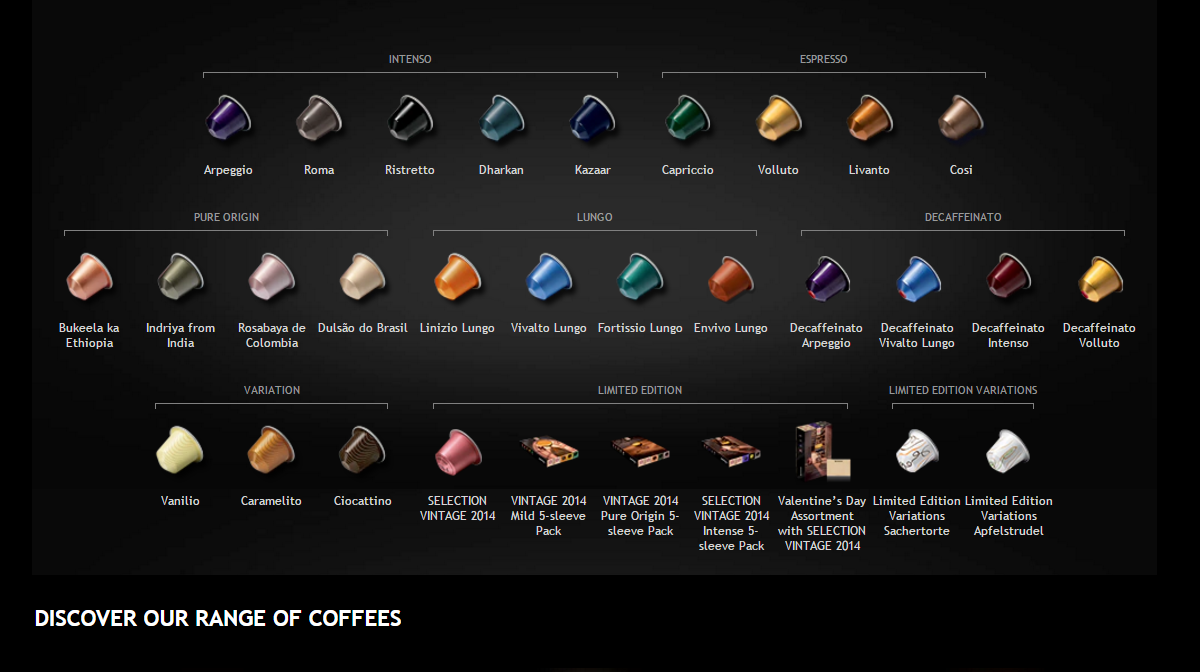
Task: Choose the cream Dulsão do Brasil capsule
Action: pyautogui.click(x=362, y=276)
